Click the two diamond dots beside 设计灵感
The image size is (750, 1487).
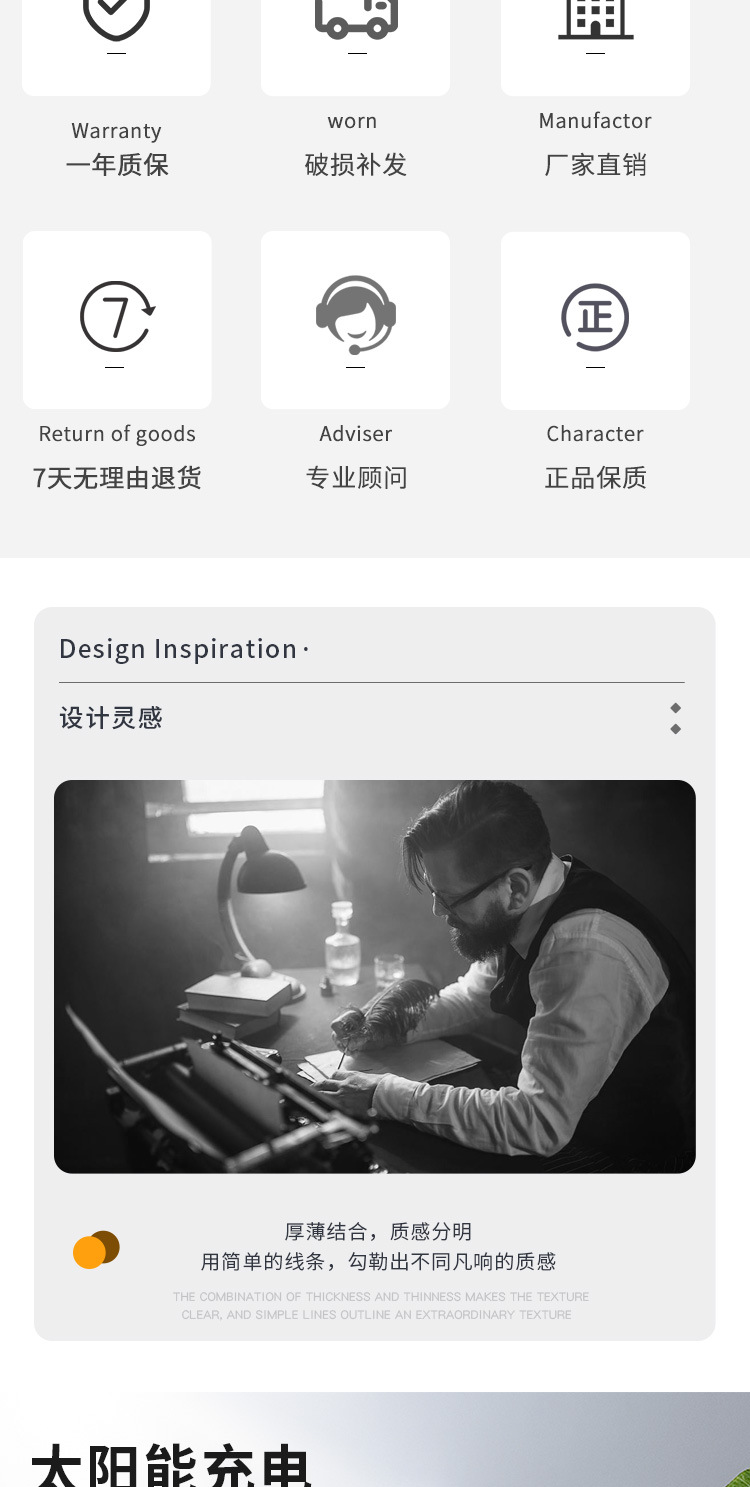coord(676,718)
